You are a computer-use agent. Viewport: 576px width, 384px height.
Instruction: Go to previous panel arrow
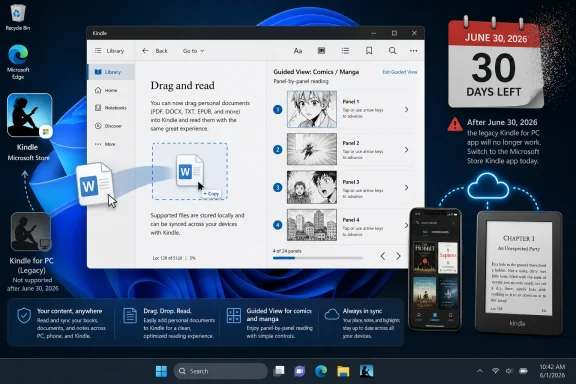click(383, 256)
